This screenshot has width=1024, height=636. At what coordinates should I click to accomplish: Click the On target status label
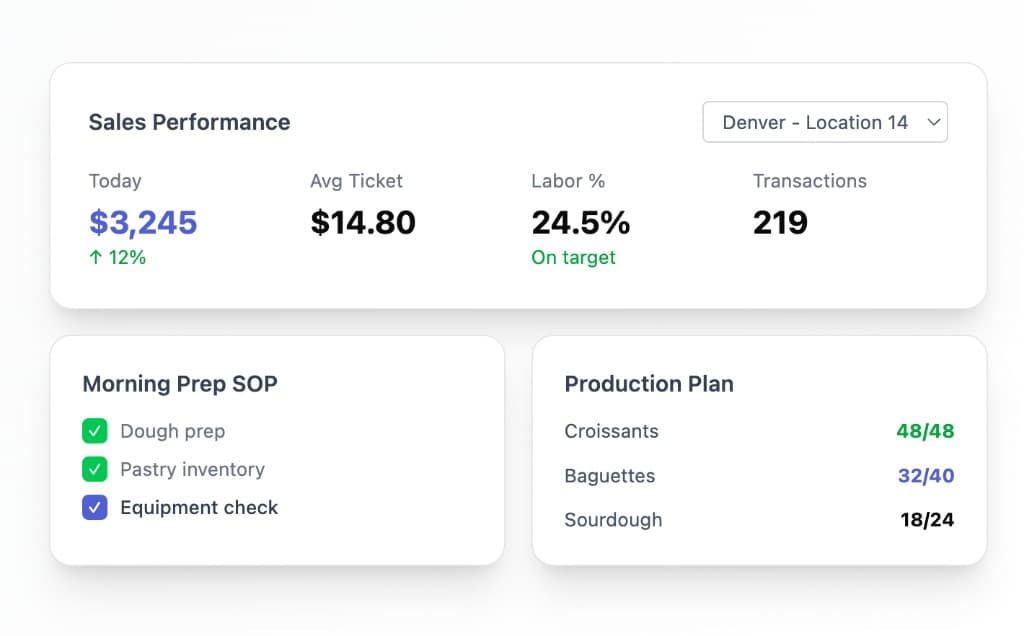pyautogui.click(x=573, y=257)
